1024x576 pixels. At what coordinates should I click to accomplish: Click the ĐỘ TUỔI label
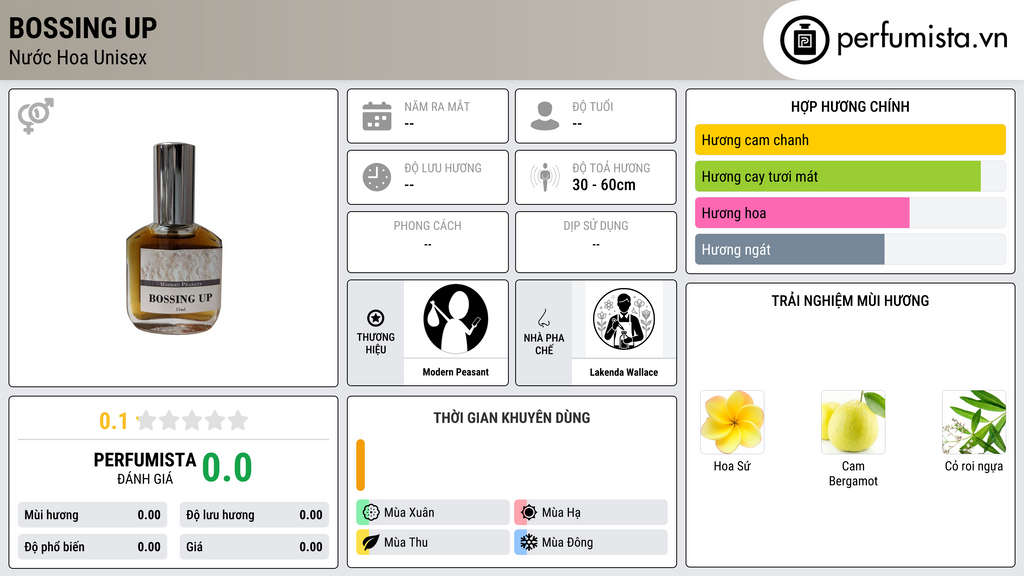[593, 106]
